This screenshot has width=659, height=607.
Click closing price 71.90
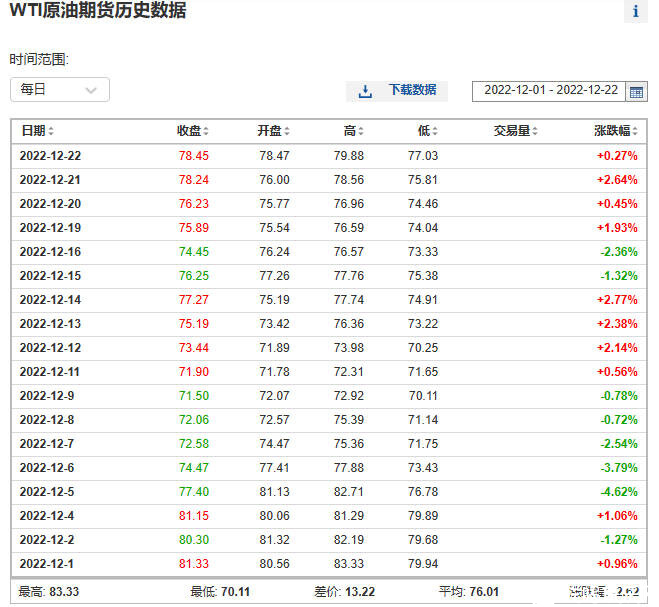coord(194,372)
